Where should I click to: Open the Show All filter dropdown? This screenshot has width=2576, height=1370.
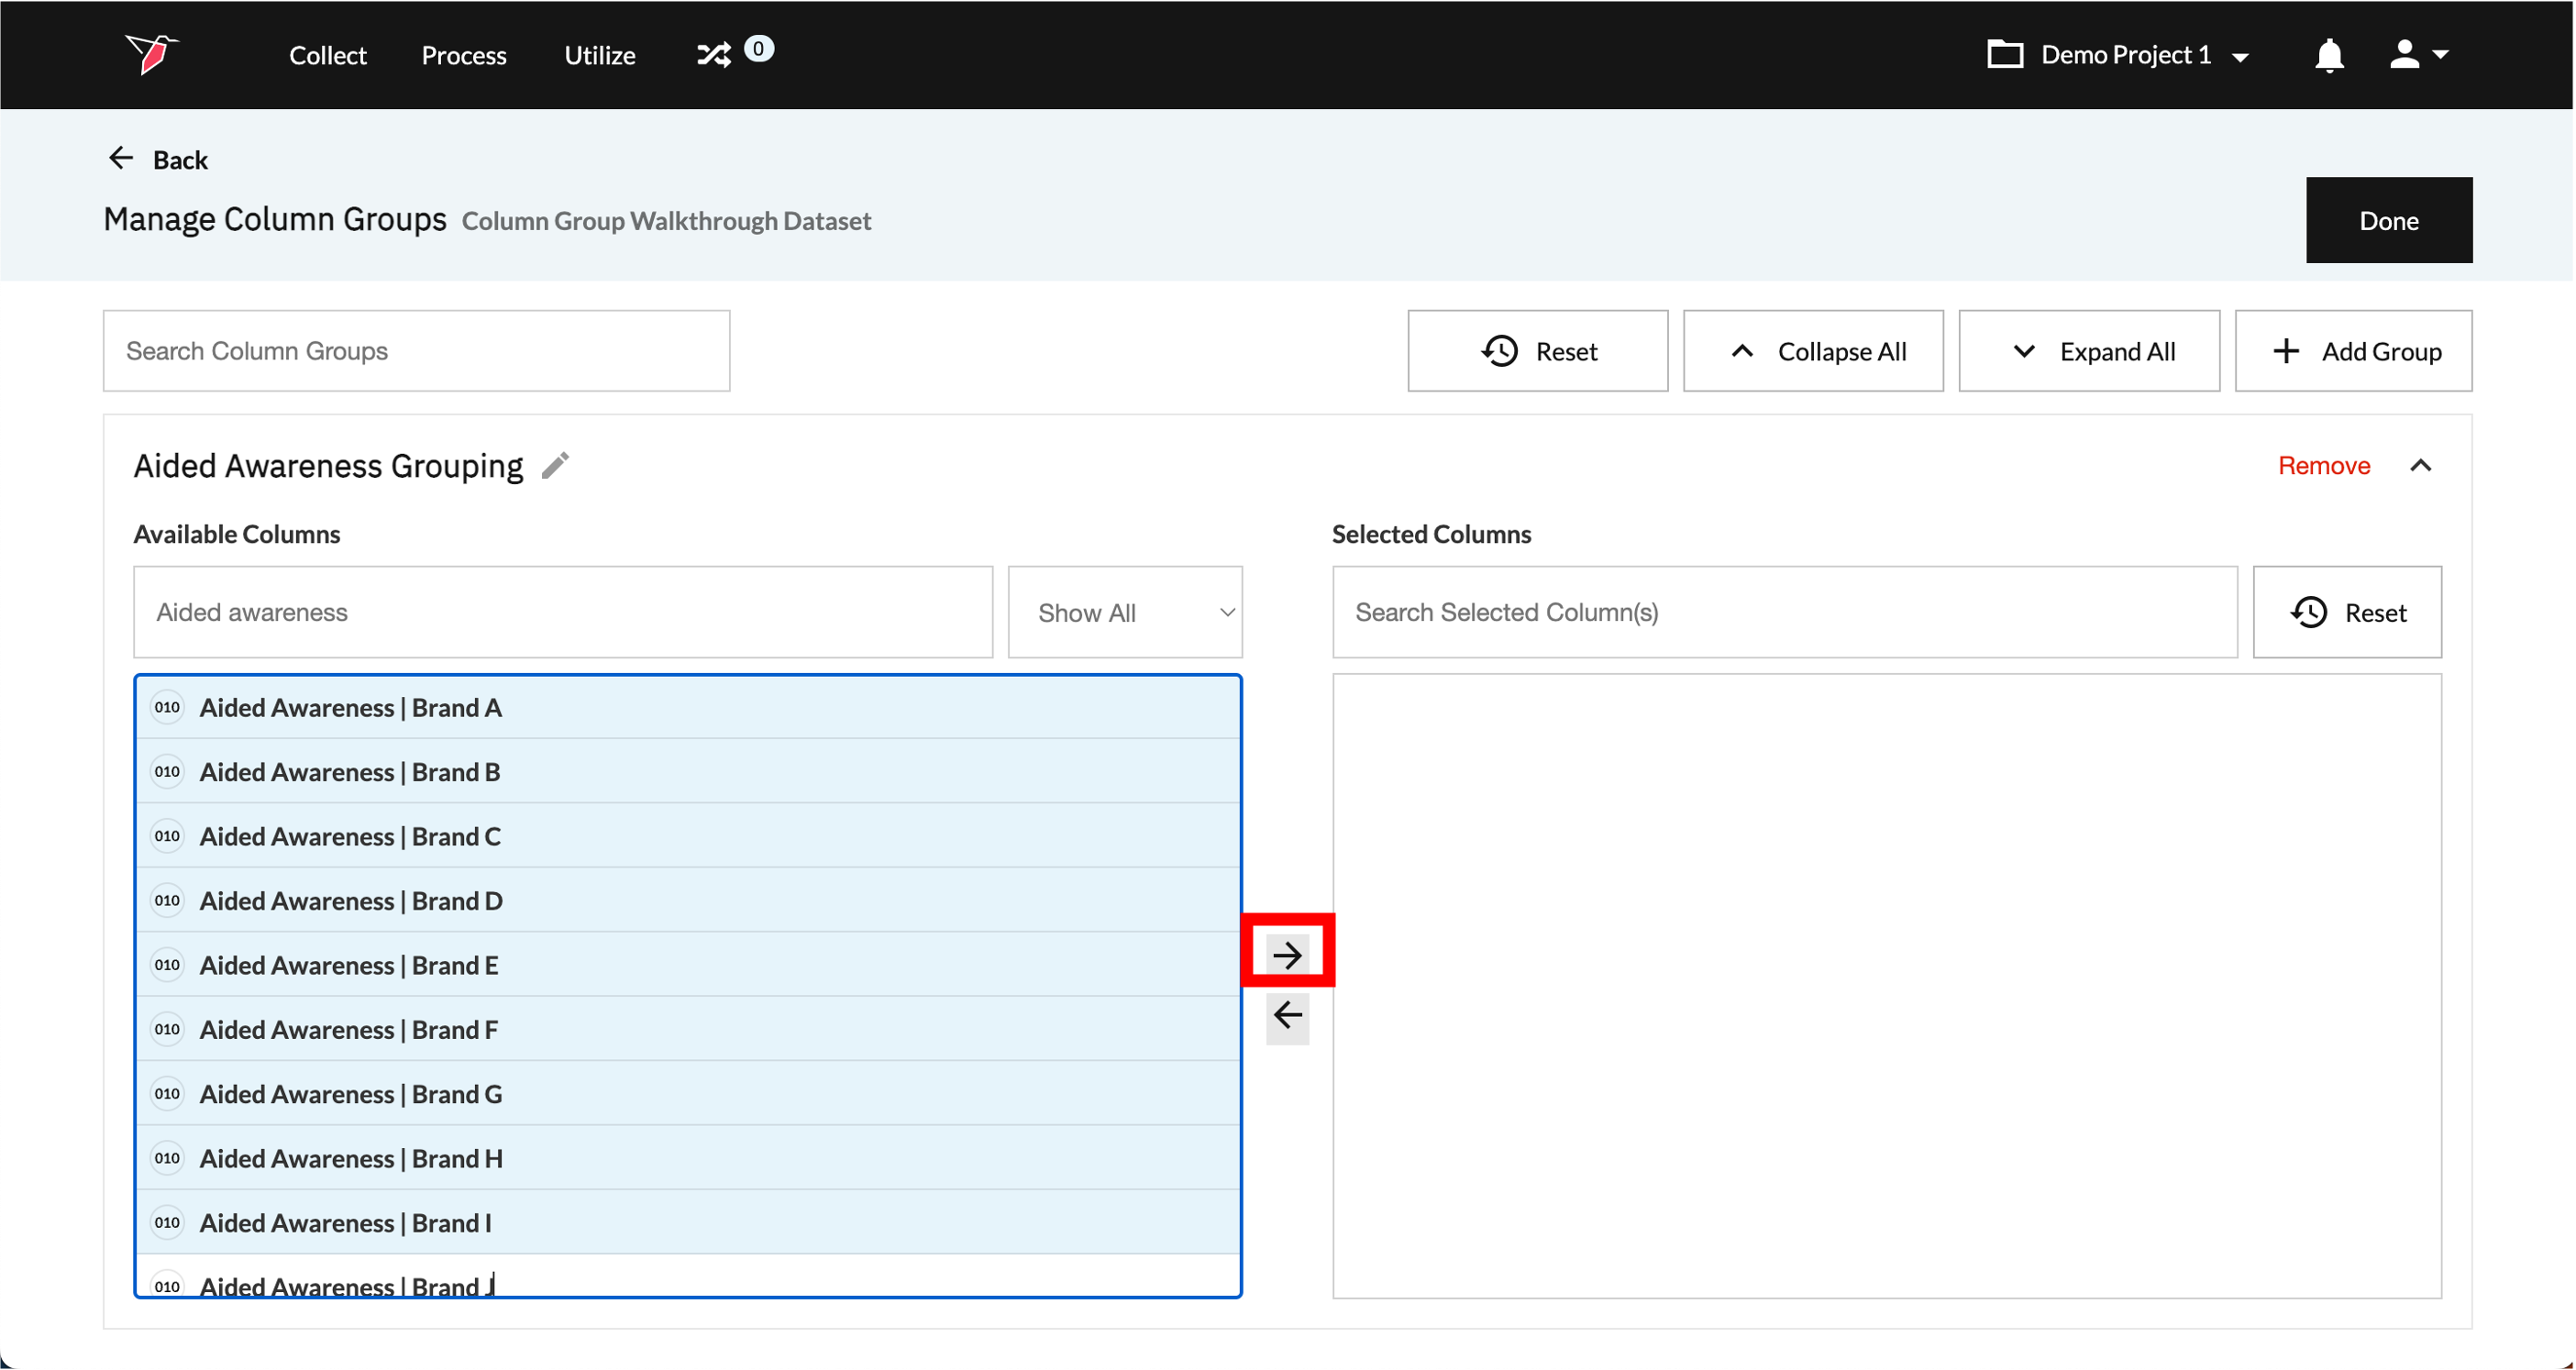1124,612
